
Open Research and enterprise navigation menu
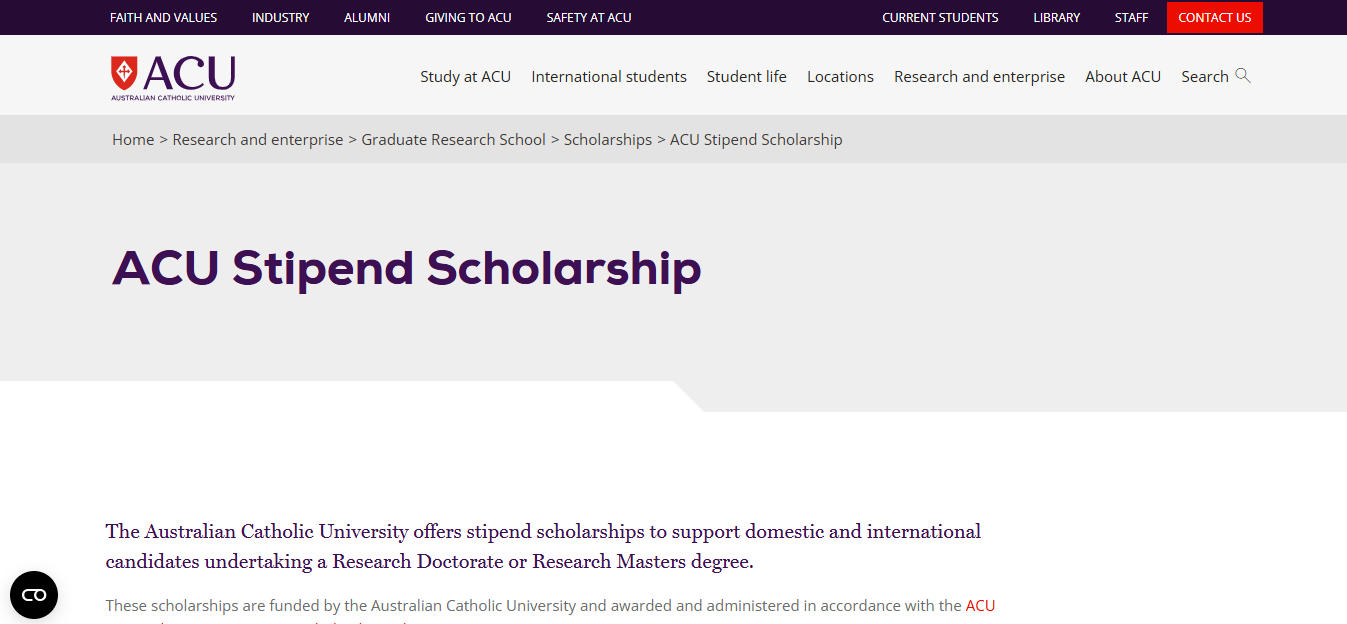click(x=979, y=76)
